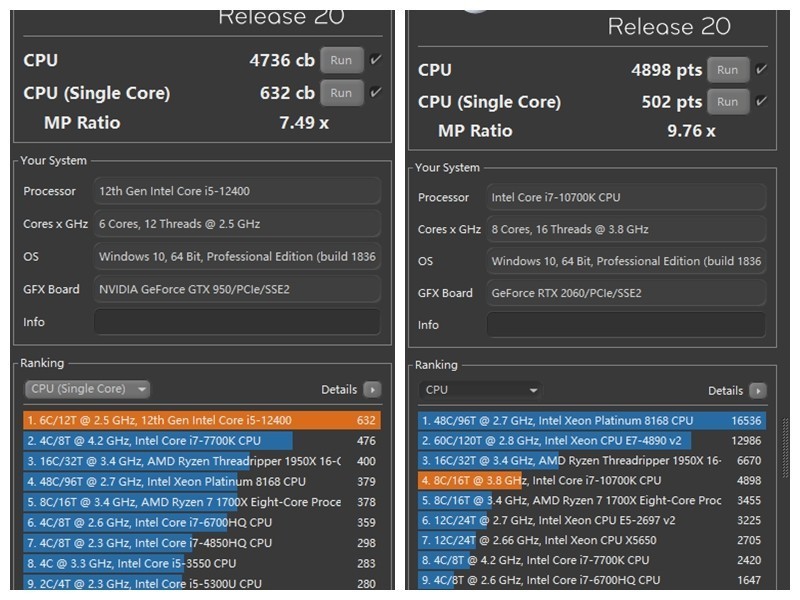Click the 9.76 x MP Ratio value
The image size is (800, 600).
coord(691,131)
